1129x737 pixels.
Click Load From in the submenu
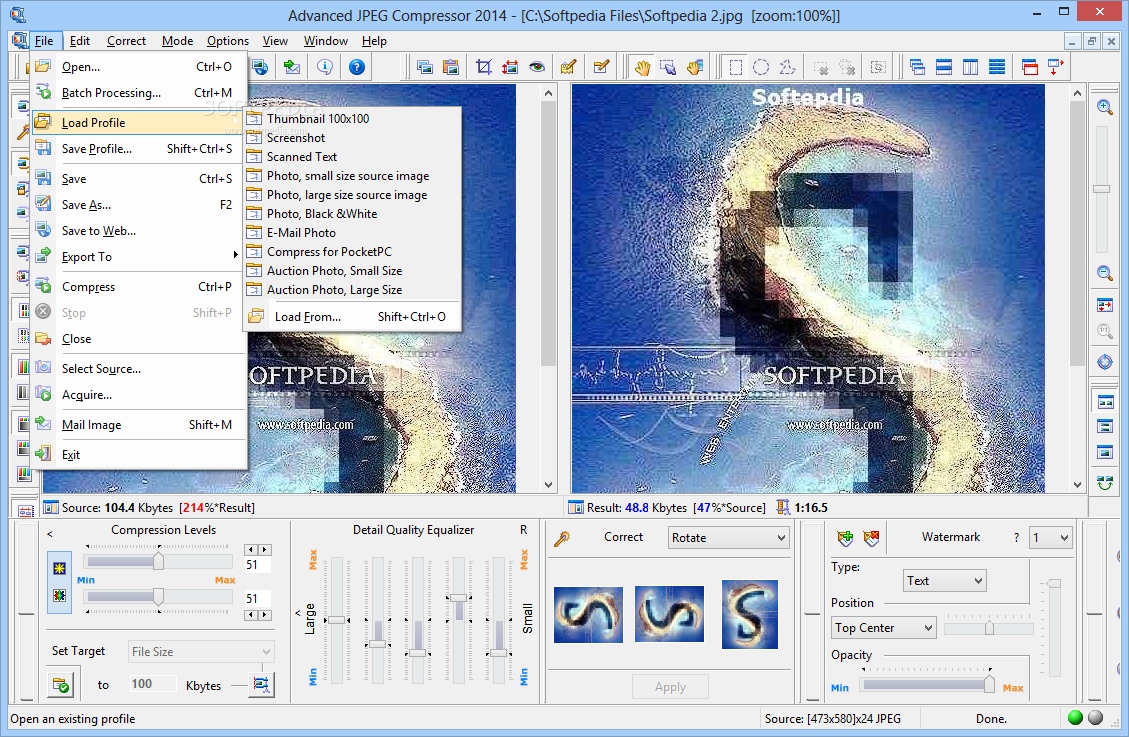pos(353,317)
